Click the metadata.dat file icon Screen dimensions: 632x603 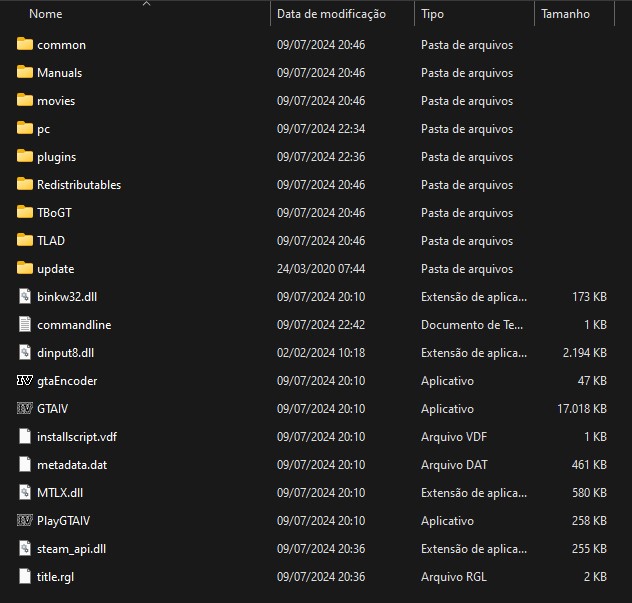[25, 464]
